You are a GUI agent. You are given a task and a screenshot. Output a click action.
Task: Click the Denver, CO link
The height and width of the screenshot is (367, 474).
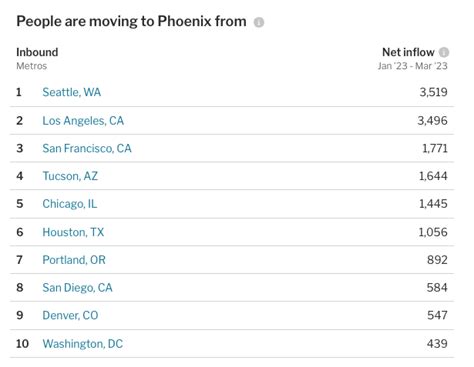click(70, 315)
